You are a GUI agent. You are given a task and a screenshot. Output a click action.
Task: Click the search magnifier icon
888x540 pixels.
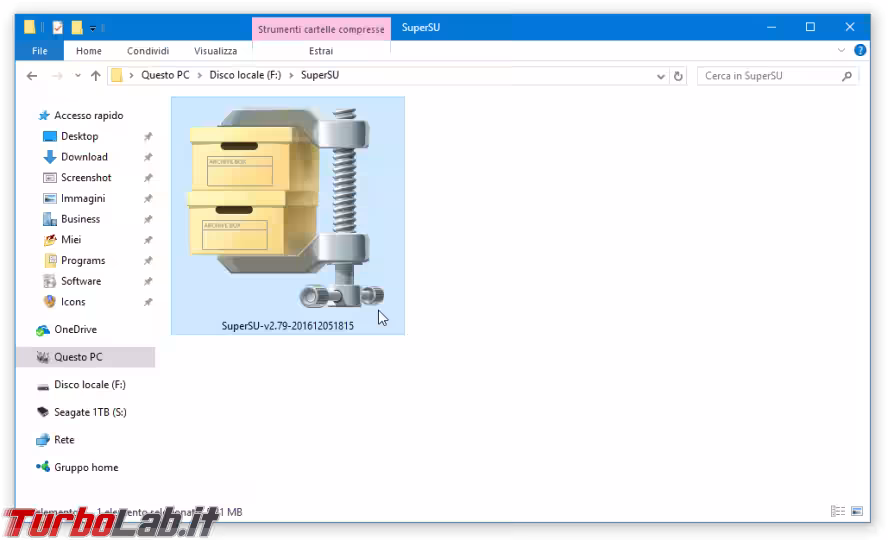(x=847, y=76)
